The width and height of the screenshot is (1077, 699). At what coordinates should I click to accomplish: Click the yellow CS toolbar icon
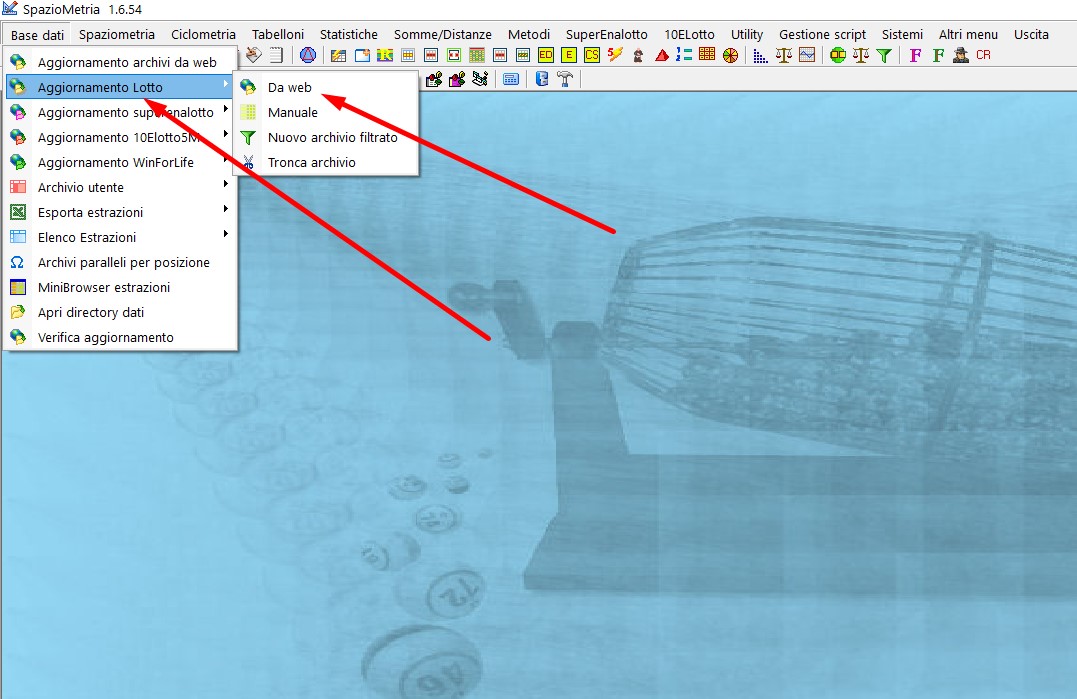592,55
